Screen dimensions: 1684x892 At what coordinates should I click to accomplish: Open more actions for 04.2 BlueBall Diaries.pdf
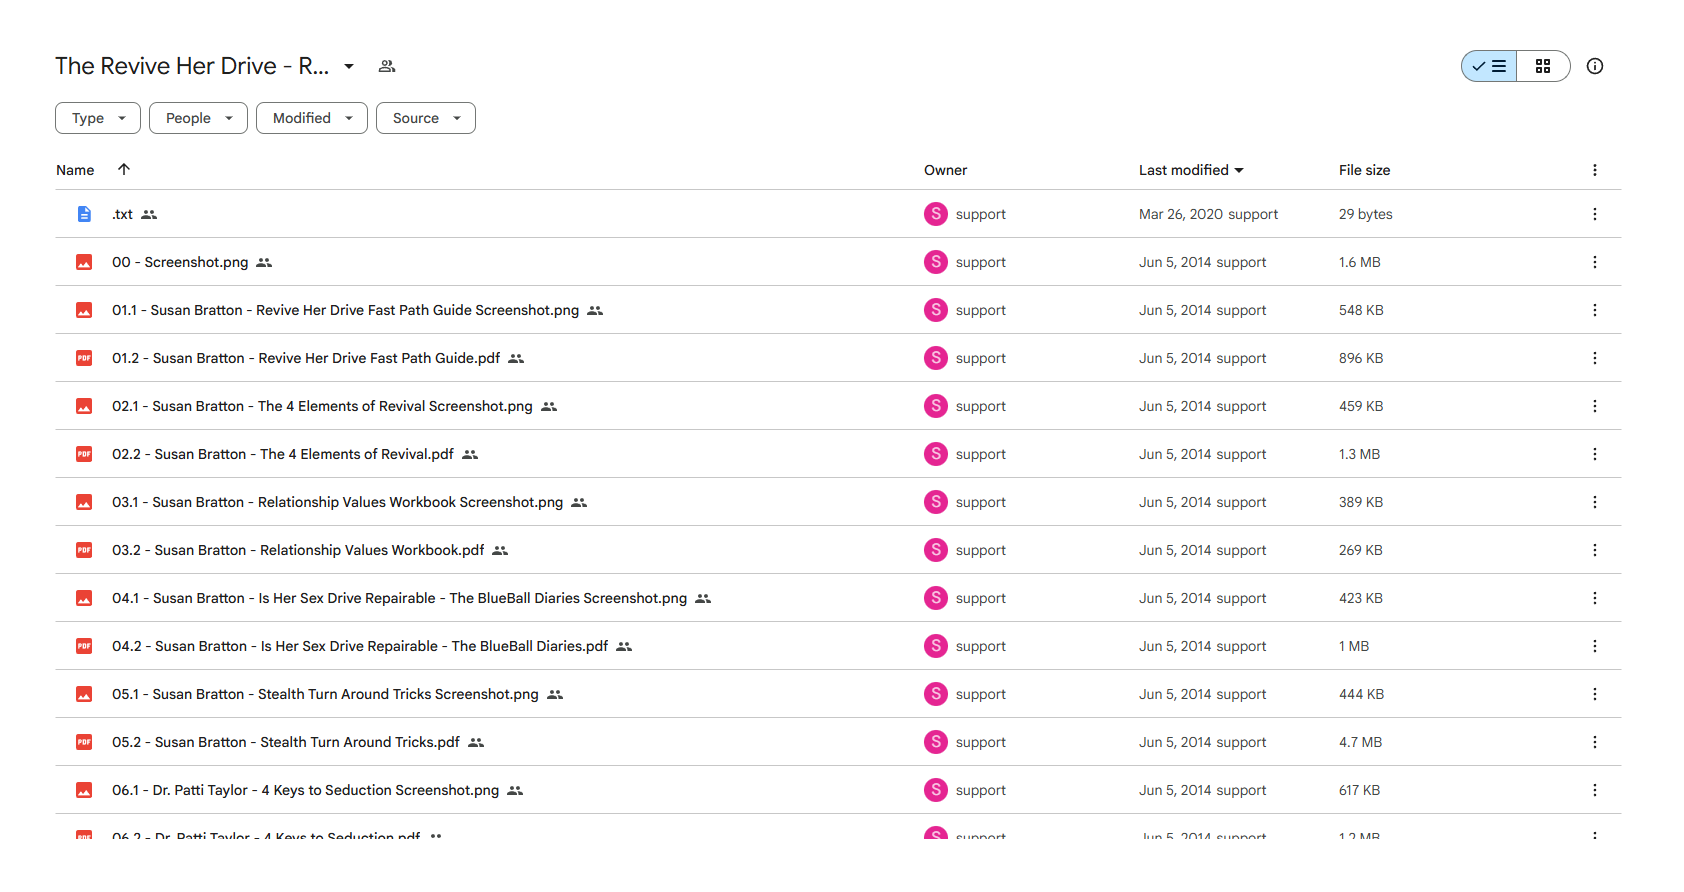point(1595,646)
